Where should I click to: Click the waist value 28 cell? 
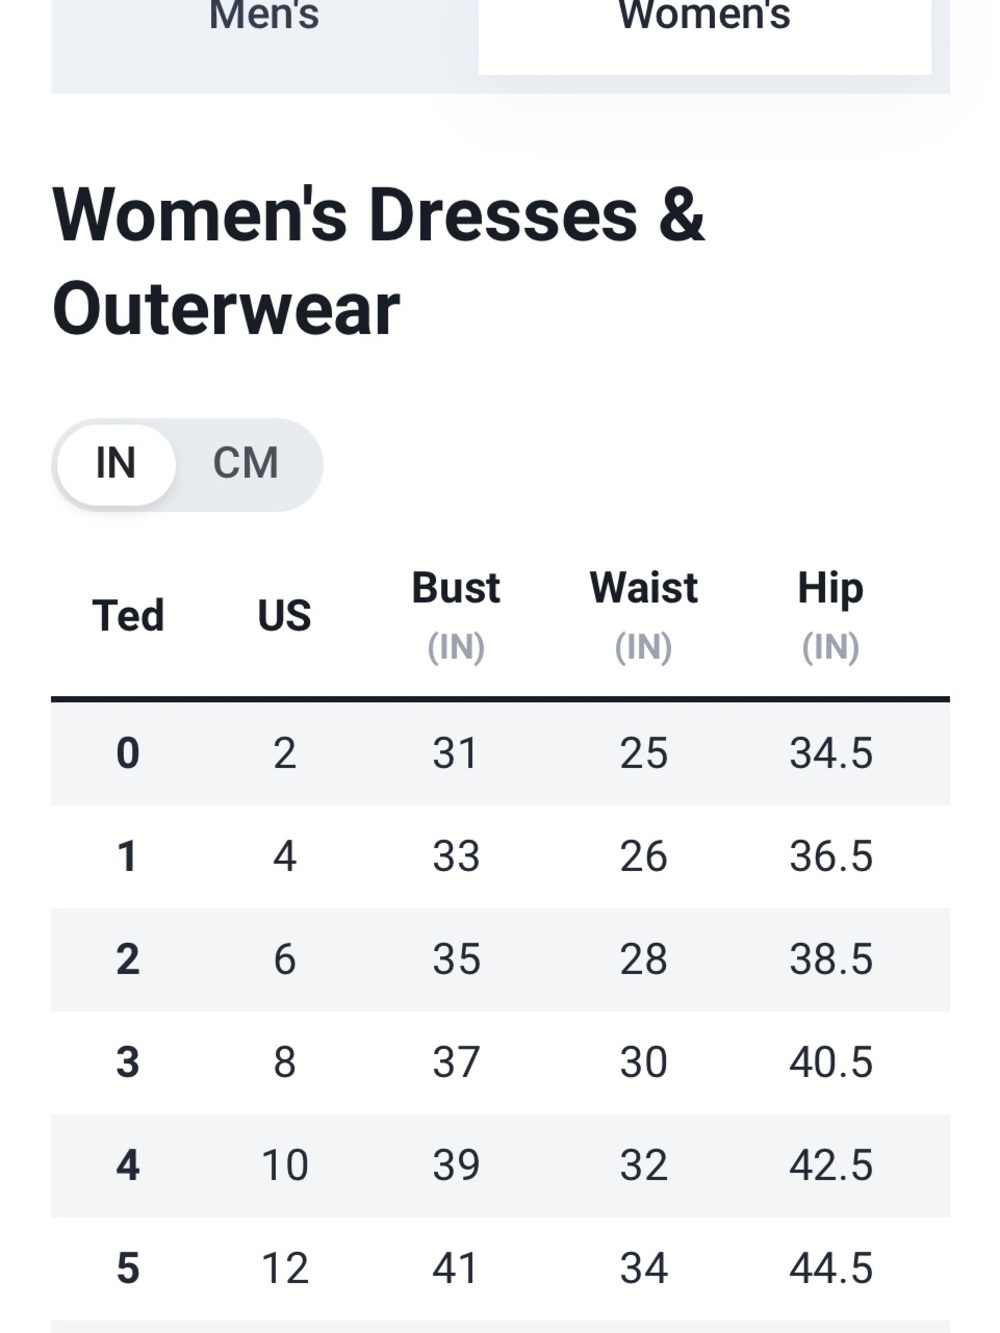point(643,959)
